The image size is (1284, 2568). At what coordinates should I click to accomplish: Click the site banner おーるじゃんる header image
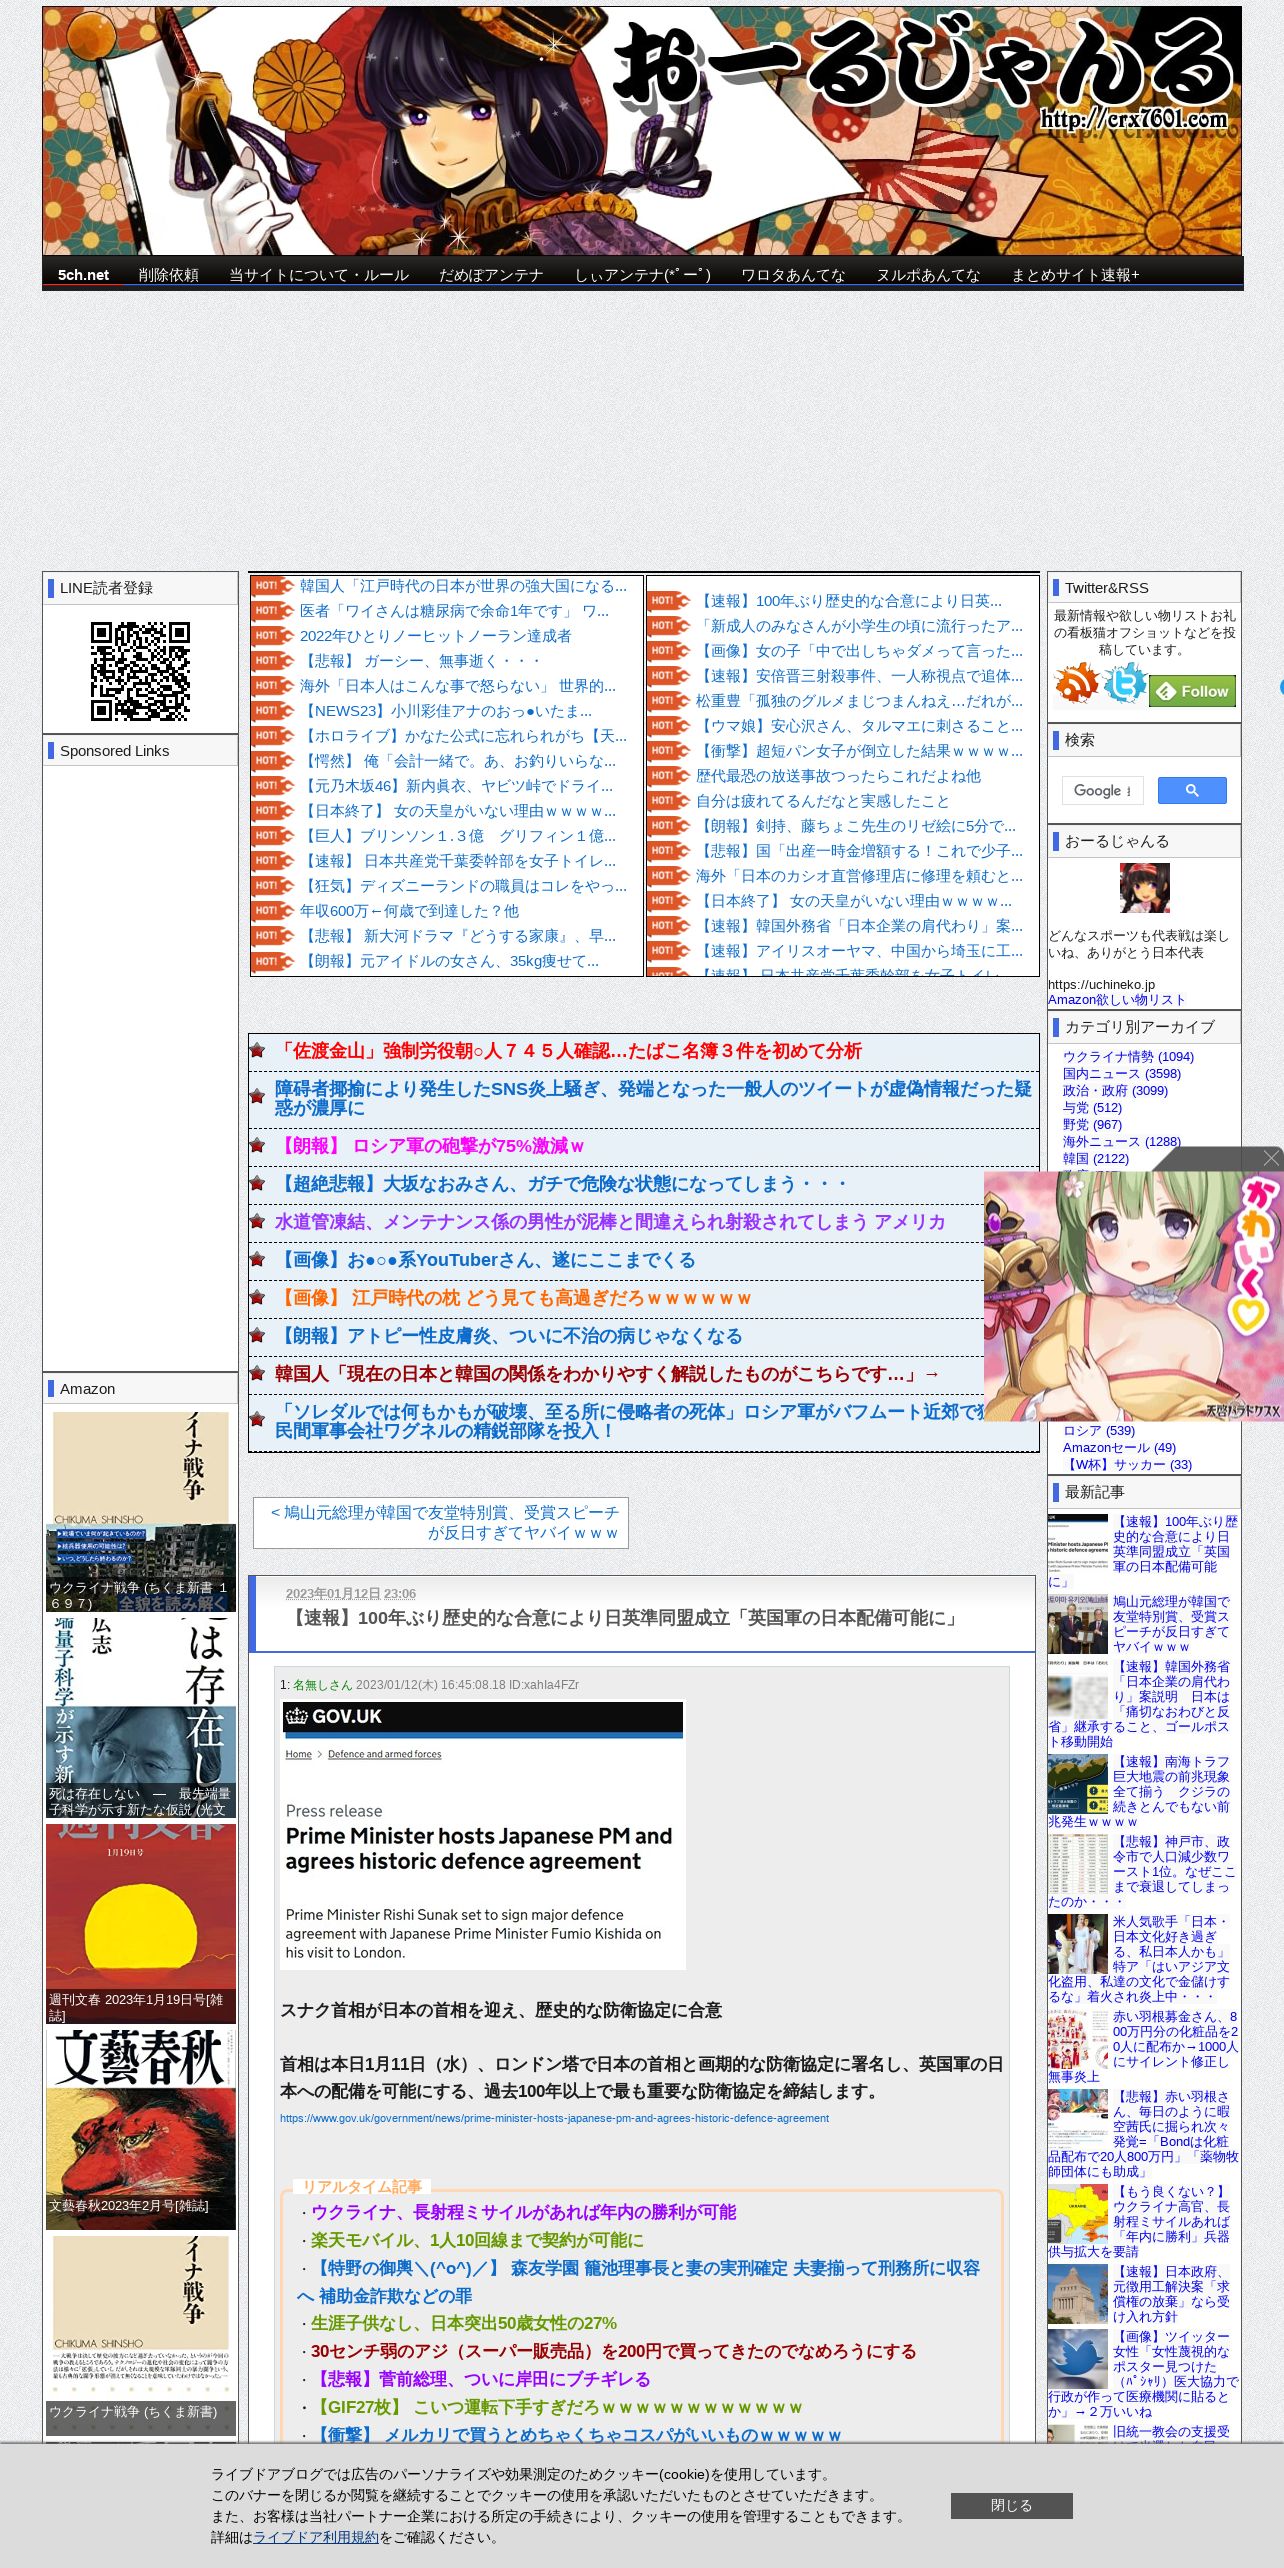tap(642, 131)
